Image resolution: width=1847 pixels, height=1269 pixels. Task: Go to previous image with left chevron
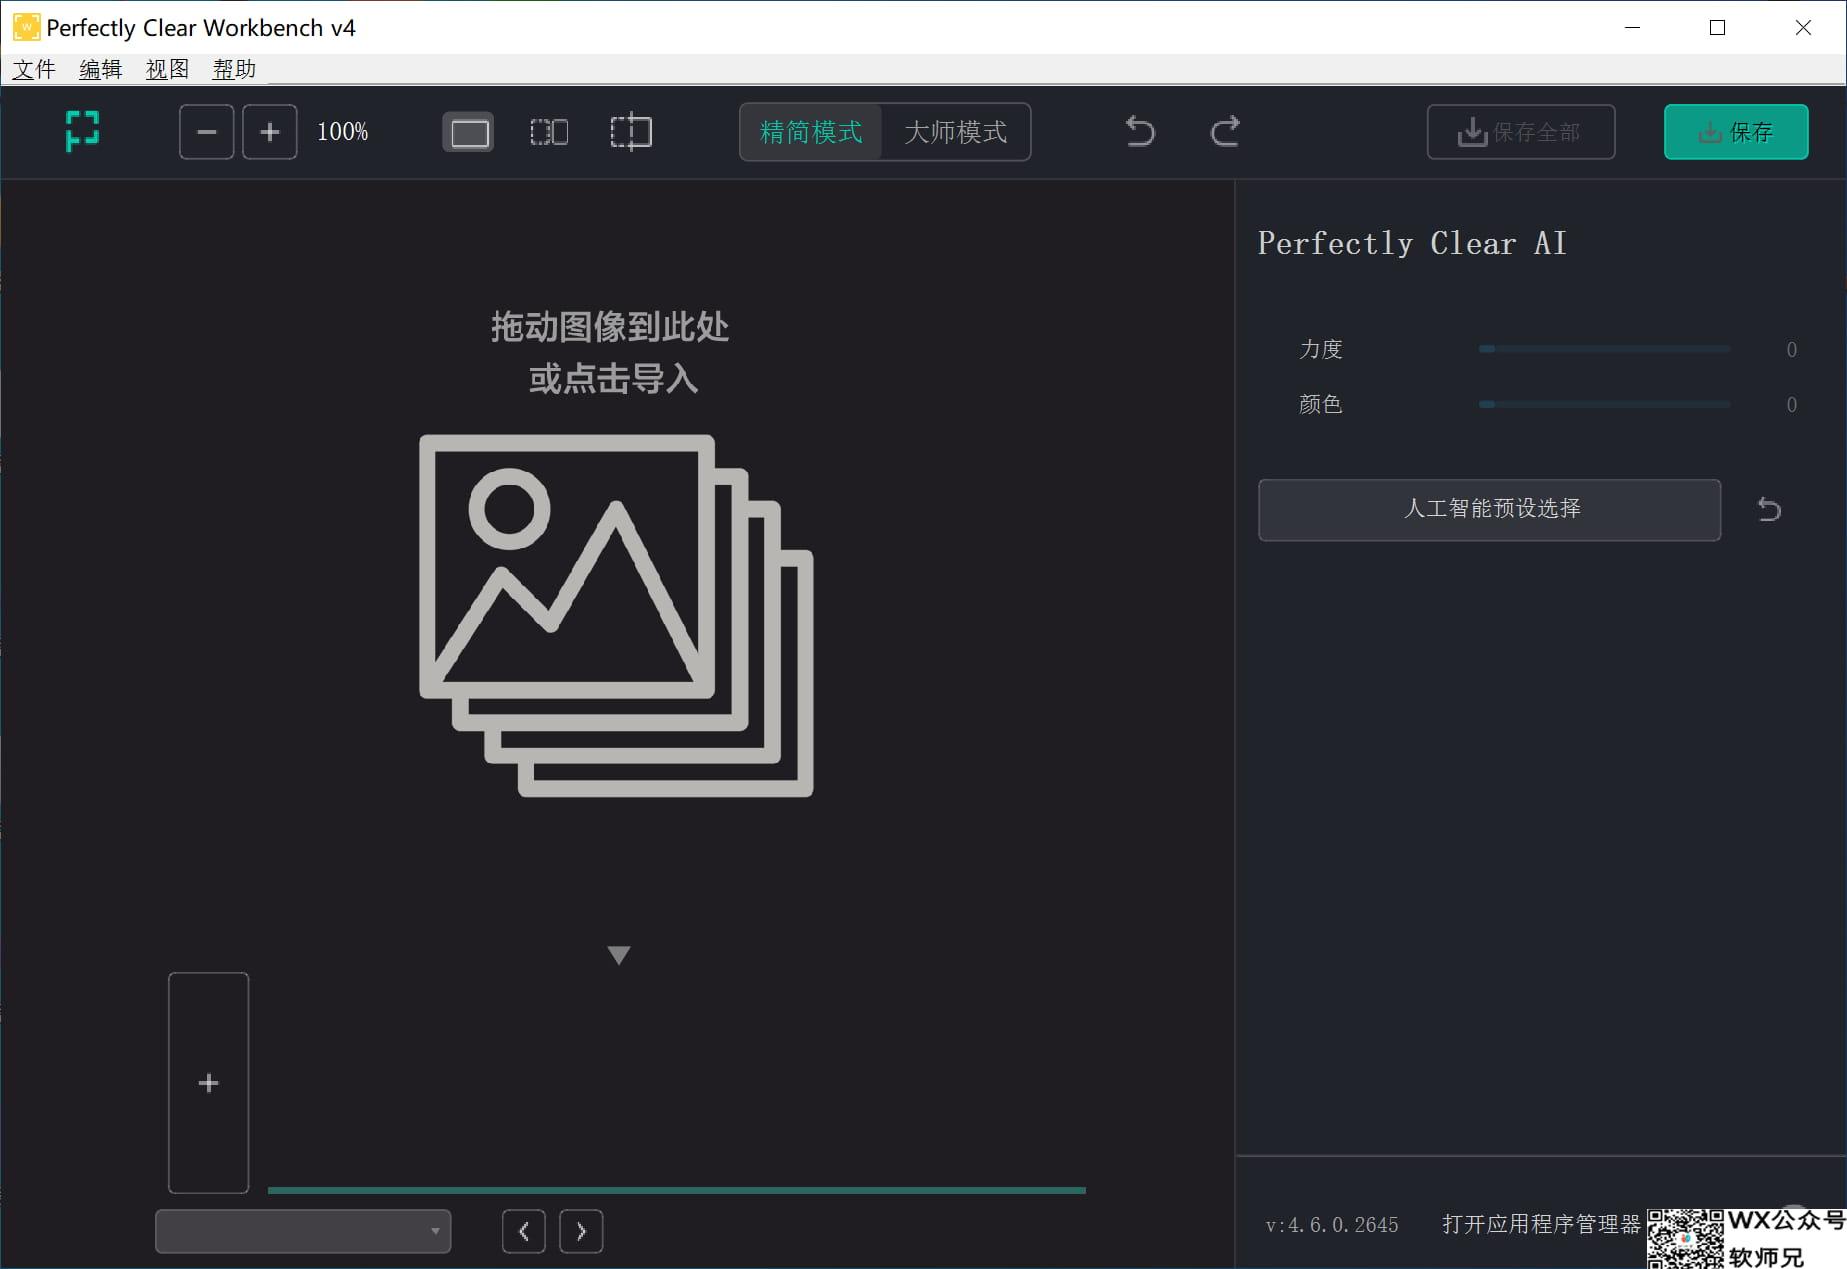524,1231
